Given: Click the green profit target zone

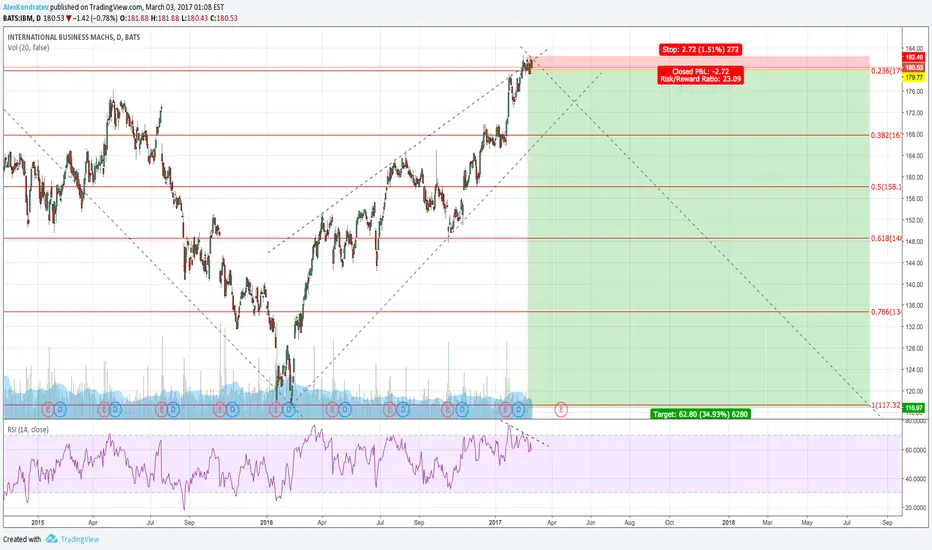Looking at the screenshot, I should (698, 238).
